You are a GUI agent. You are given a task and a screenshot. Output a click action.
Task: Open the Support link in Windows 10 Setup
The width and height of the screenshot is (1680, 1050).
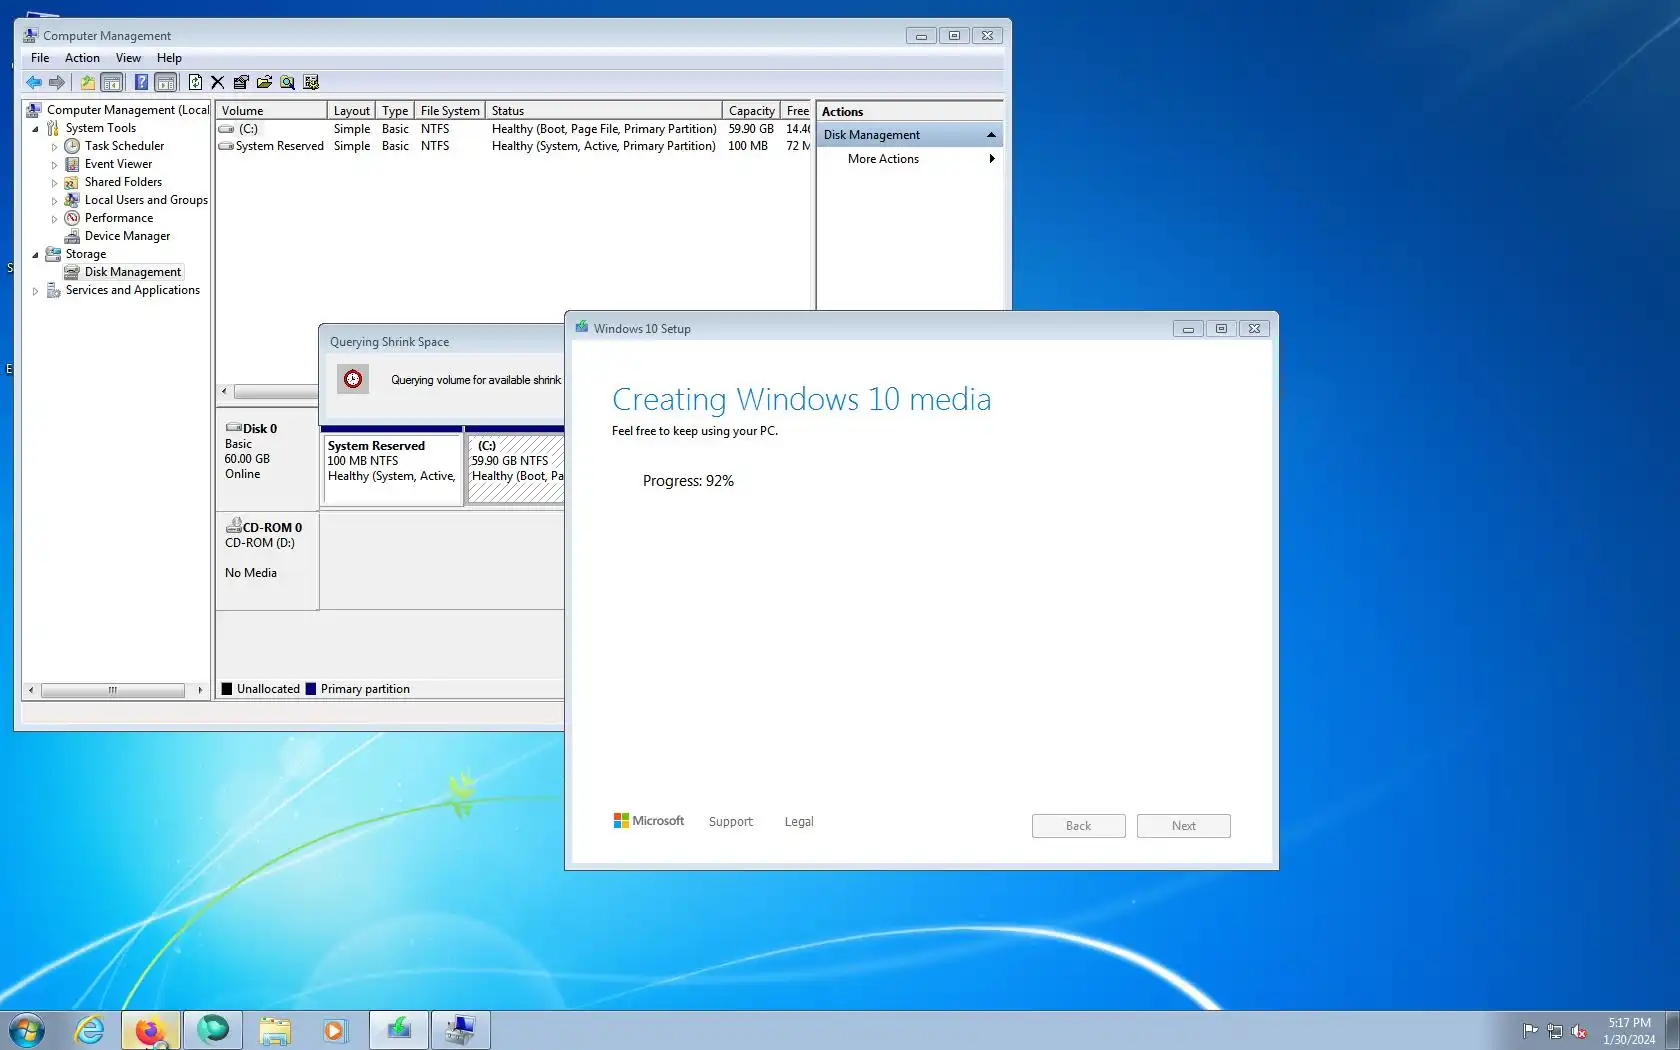(x=730, y=822)
